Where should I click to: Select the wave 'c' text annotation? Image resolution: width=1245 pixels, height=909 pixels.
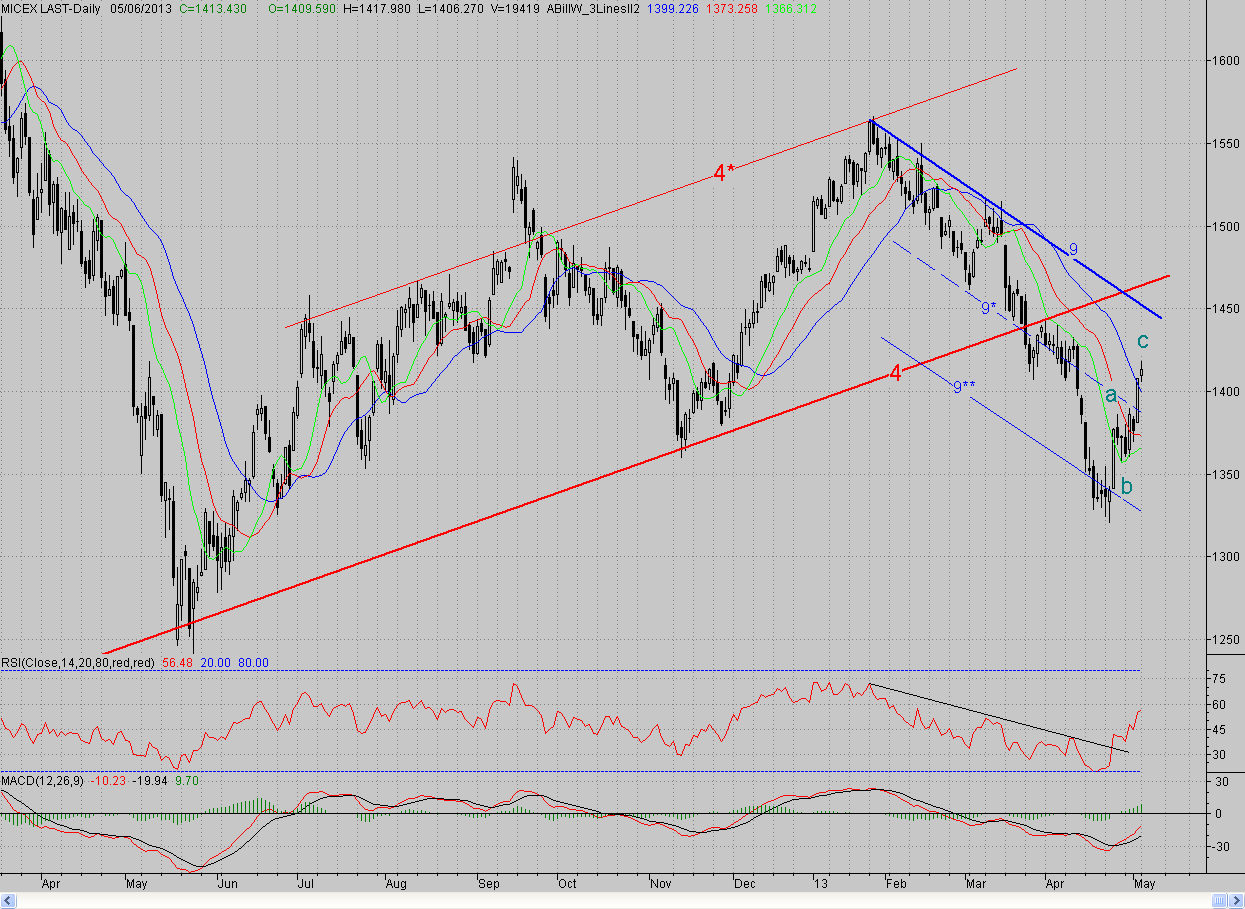click(1142, 342)
